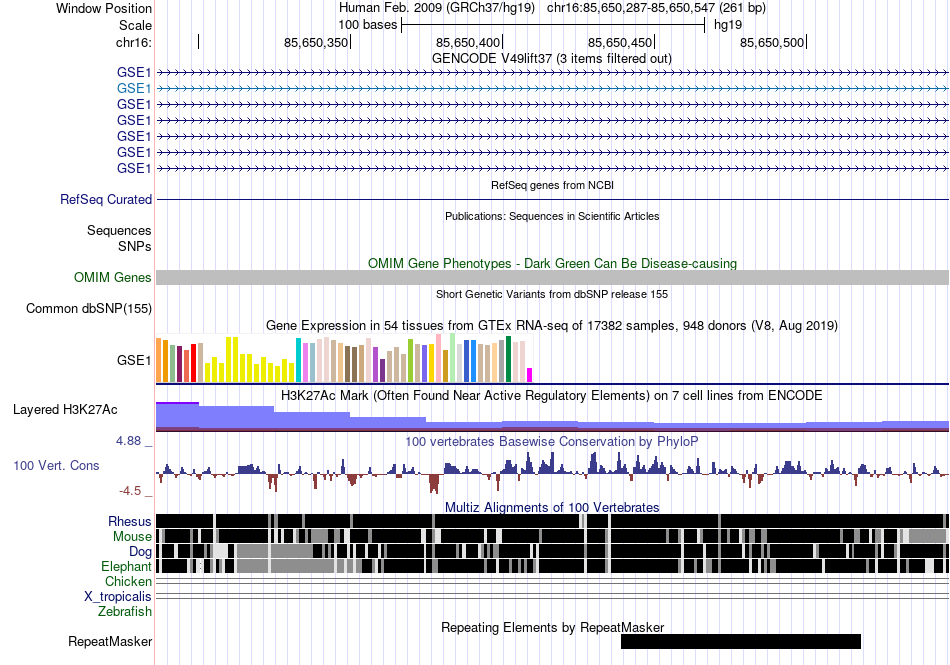Screen dimensions: 950x665
Task: Click the Sequences track label
Action: point(119,230)
